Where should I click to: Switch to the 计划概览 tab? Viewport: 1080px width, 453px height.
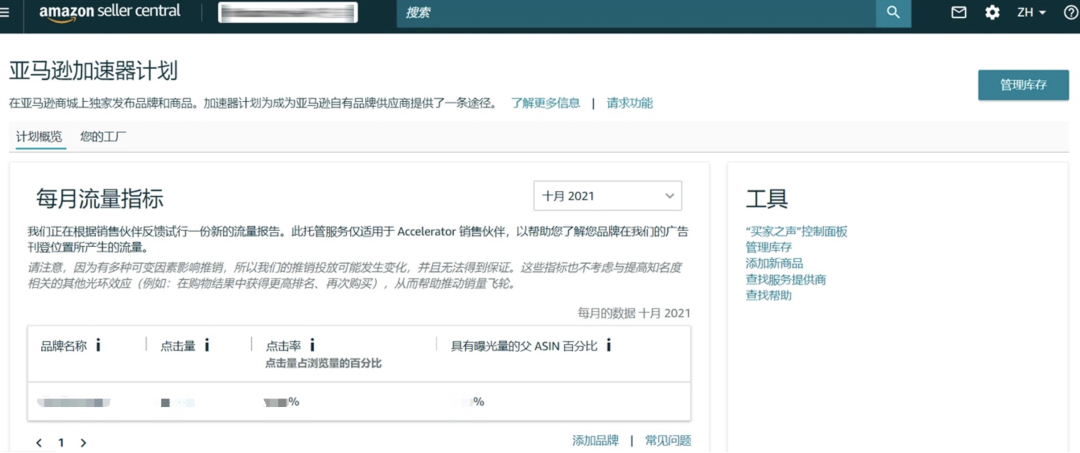[x=39, y=136]
